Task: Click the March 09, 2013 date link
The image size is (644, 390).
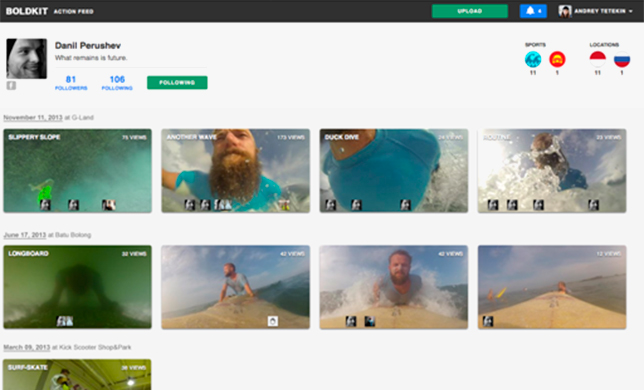Action: pos(27,347)
